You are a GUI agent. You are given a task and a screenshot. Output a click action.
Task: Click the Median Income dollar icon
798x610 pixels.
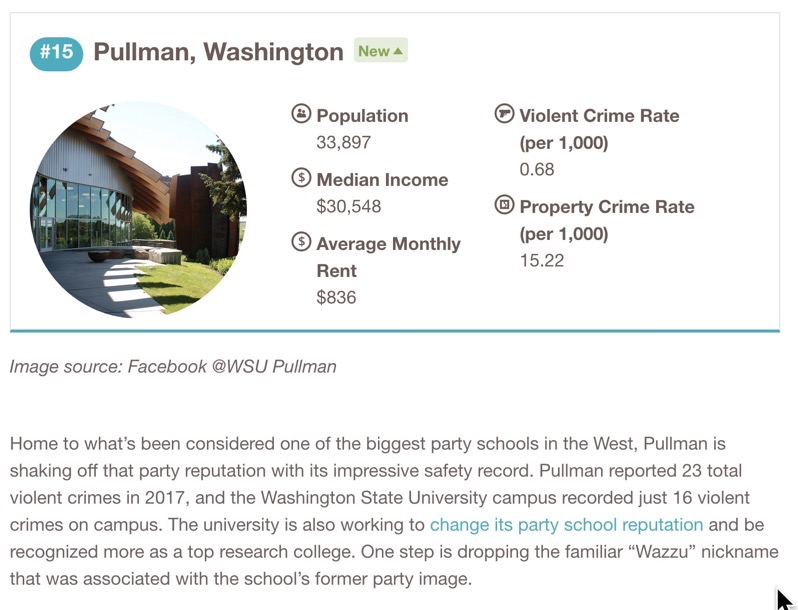(x=301, y=178)
